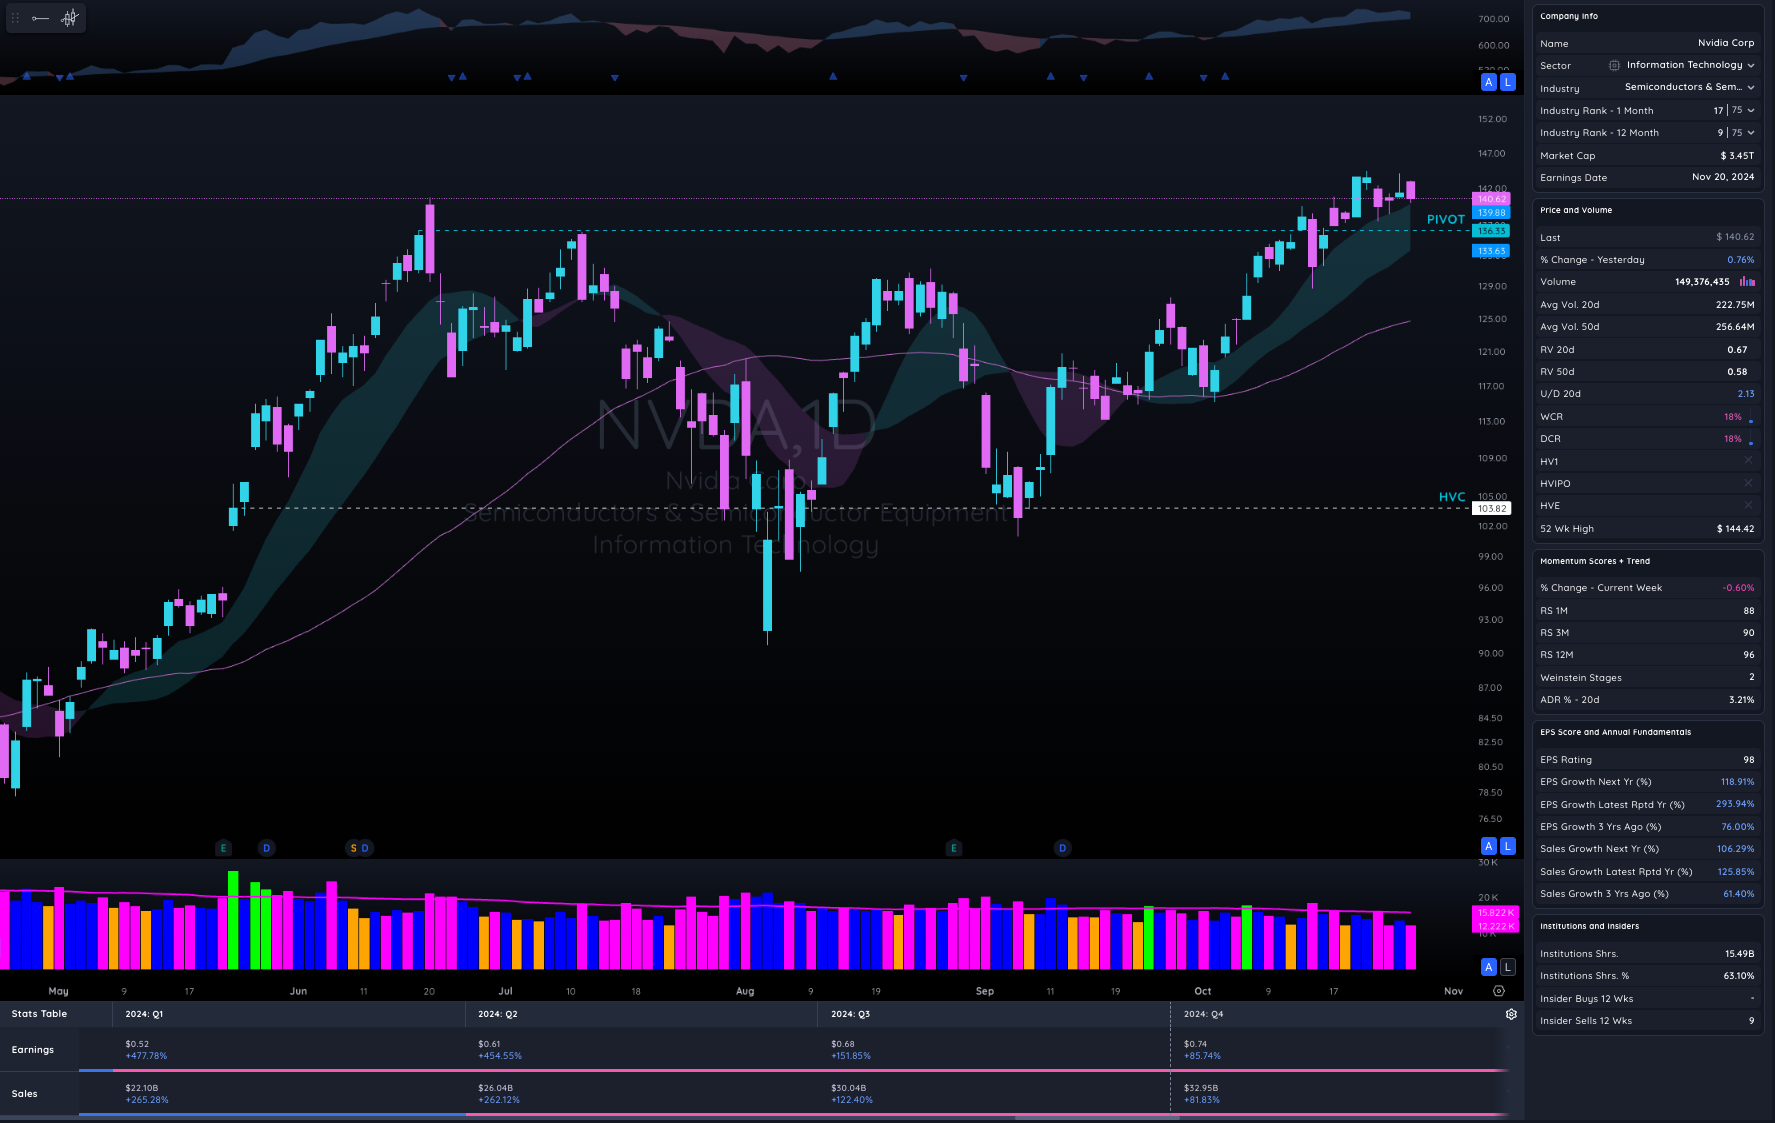Toggle log scale L on price chart pane

point(1508,846)
